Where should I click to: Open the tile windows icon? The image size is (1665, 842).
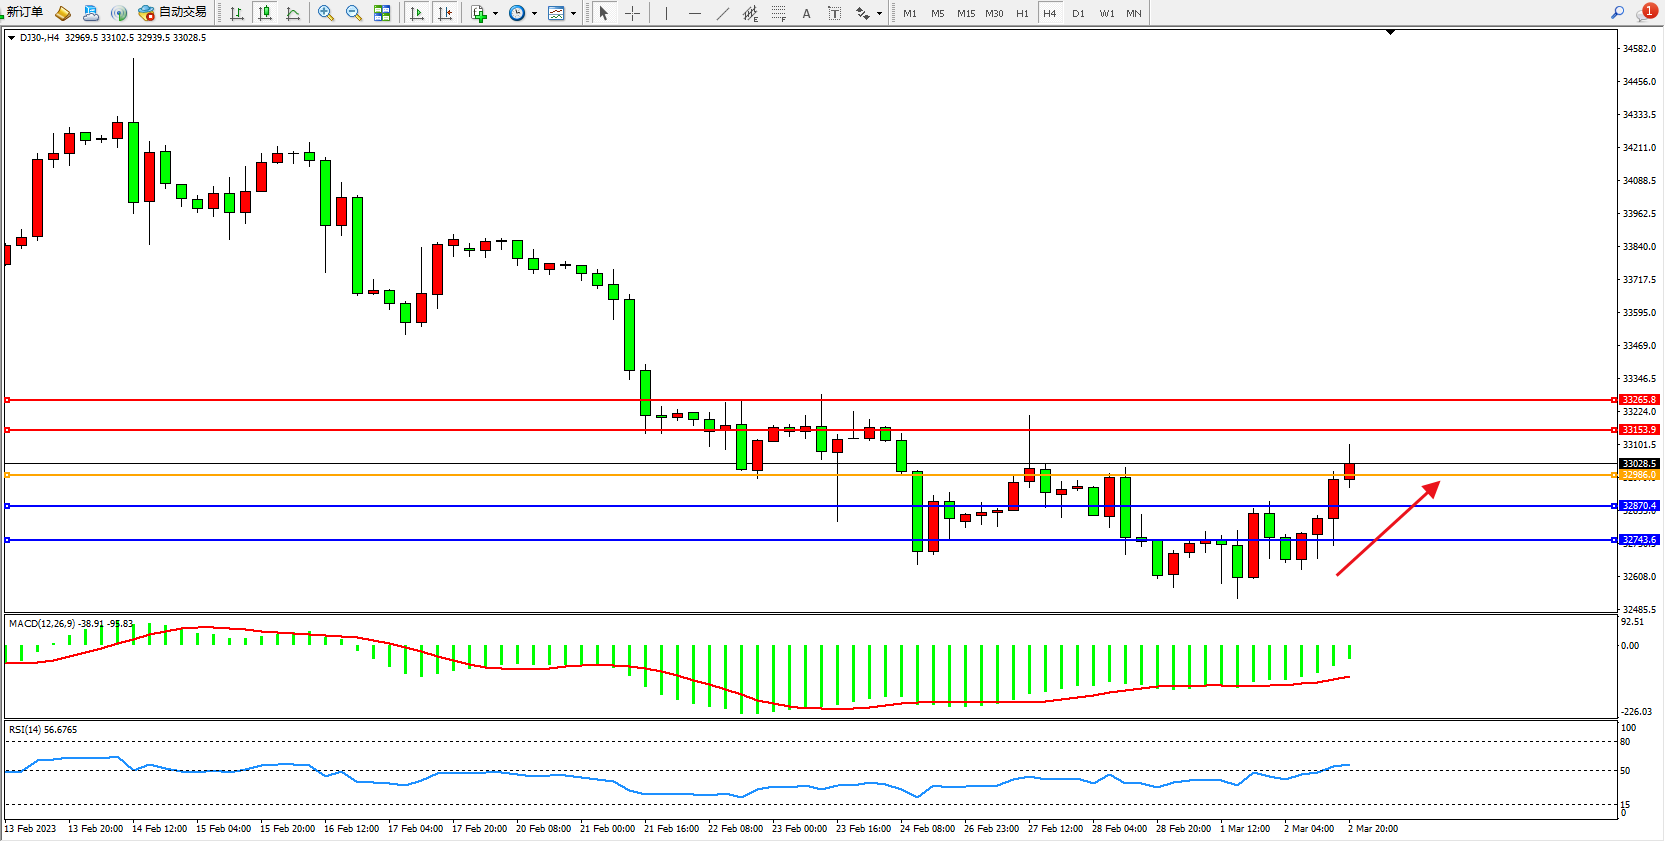point(382,13)
